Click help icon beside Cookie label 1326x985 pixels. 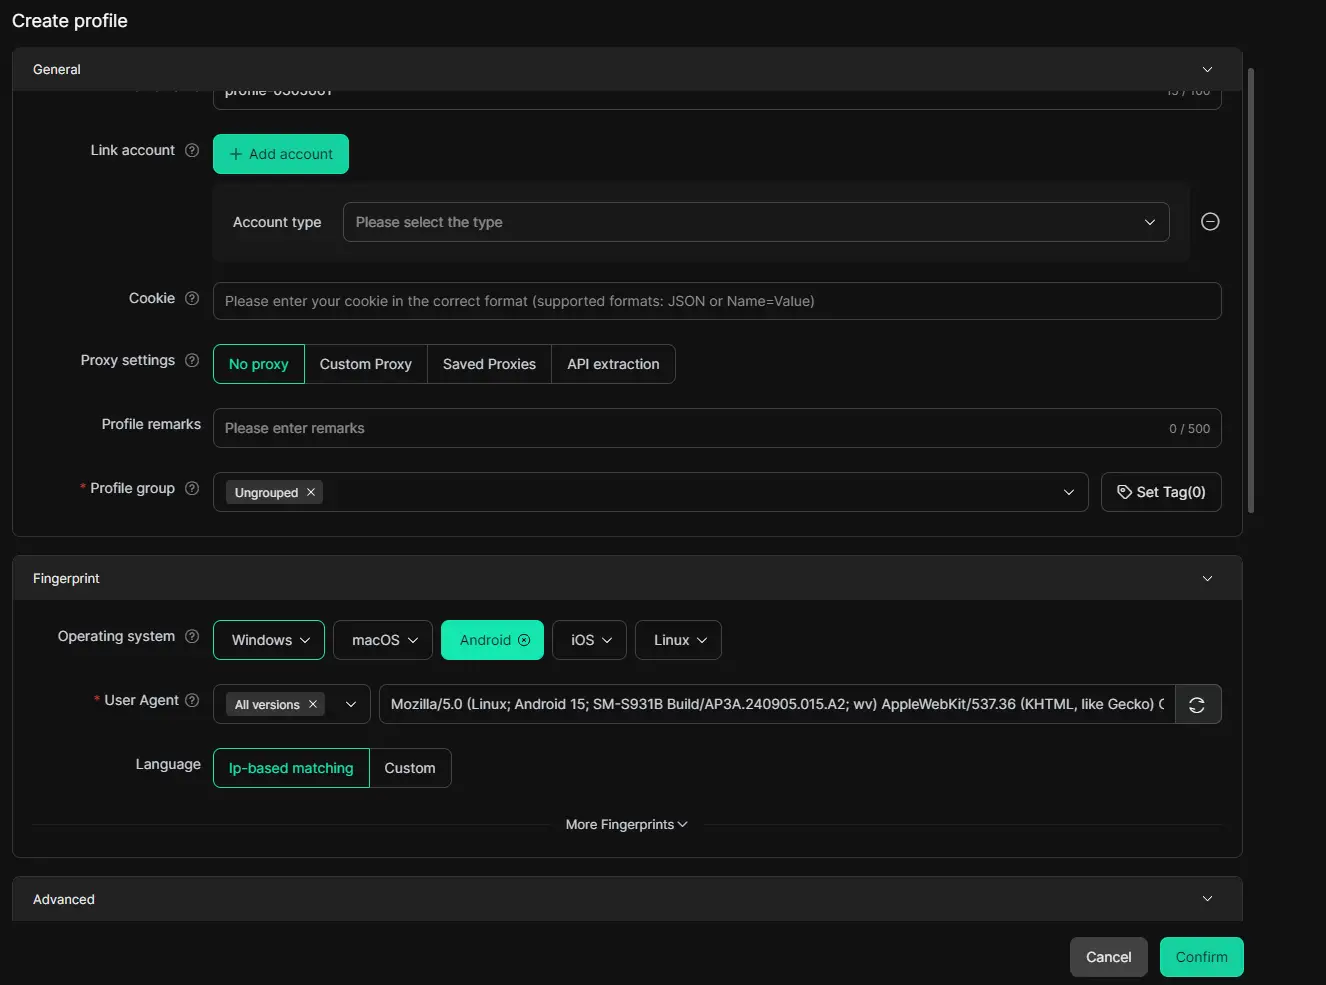tap(192, 298)
